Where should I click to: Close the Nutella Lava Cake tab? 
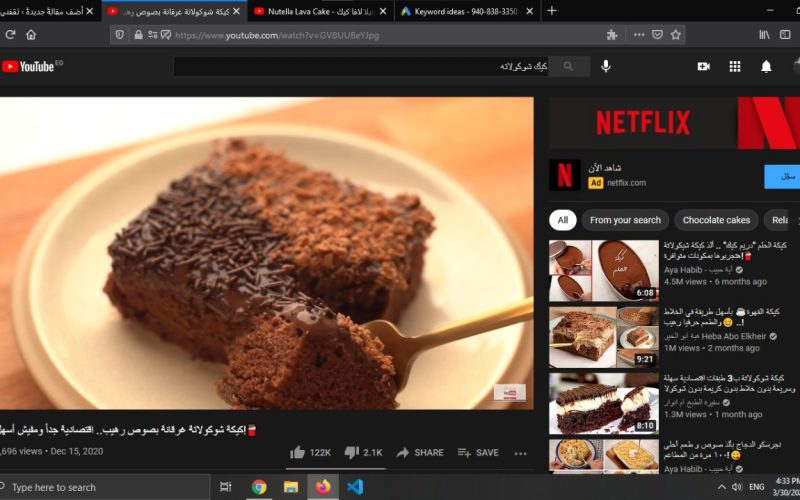tap(383, 11)
